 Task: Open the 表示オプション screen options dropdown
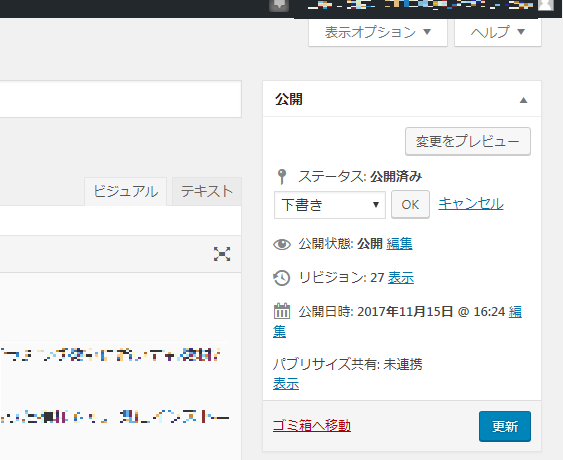click(x=378, y=32)
